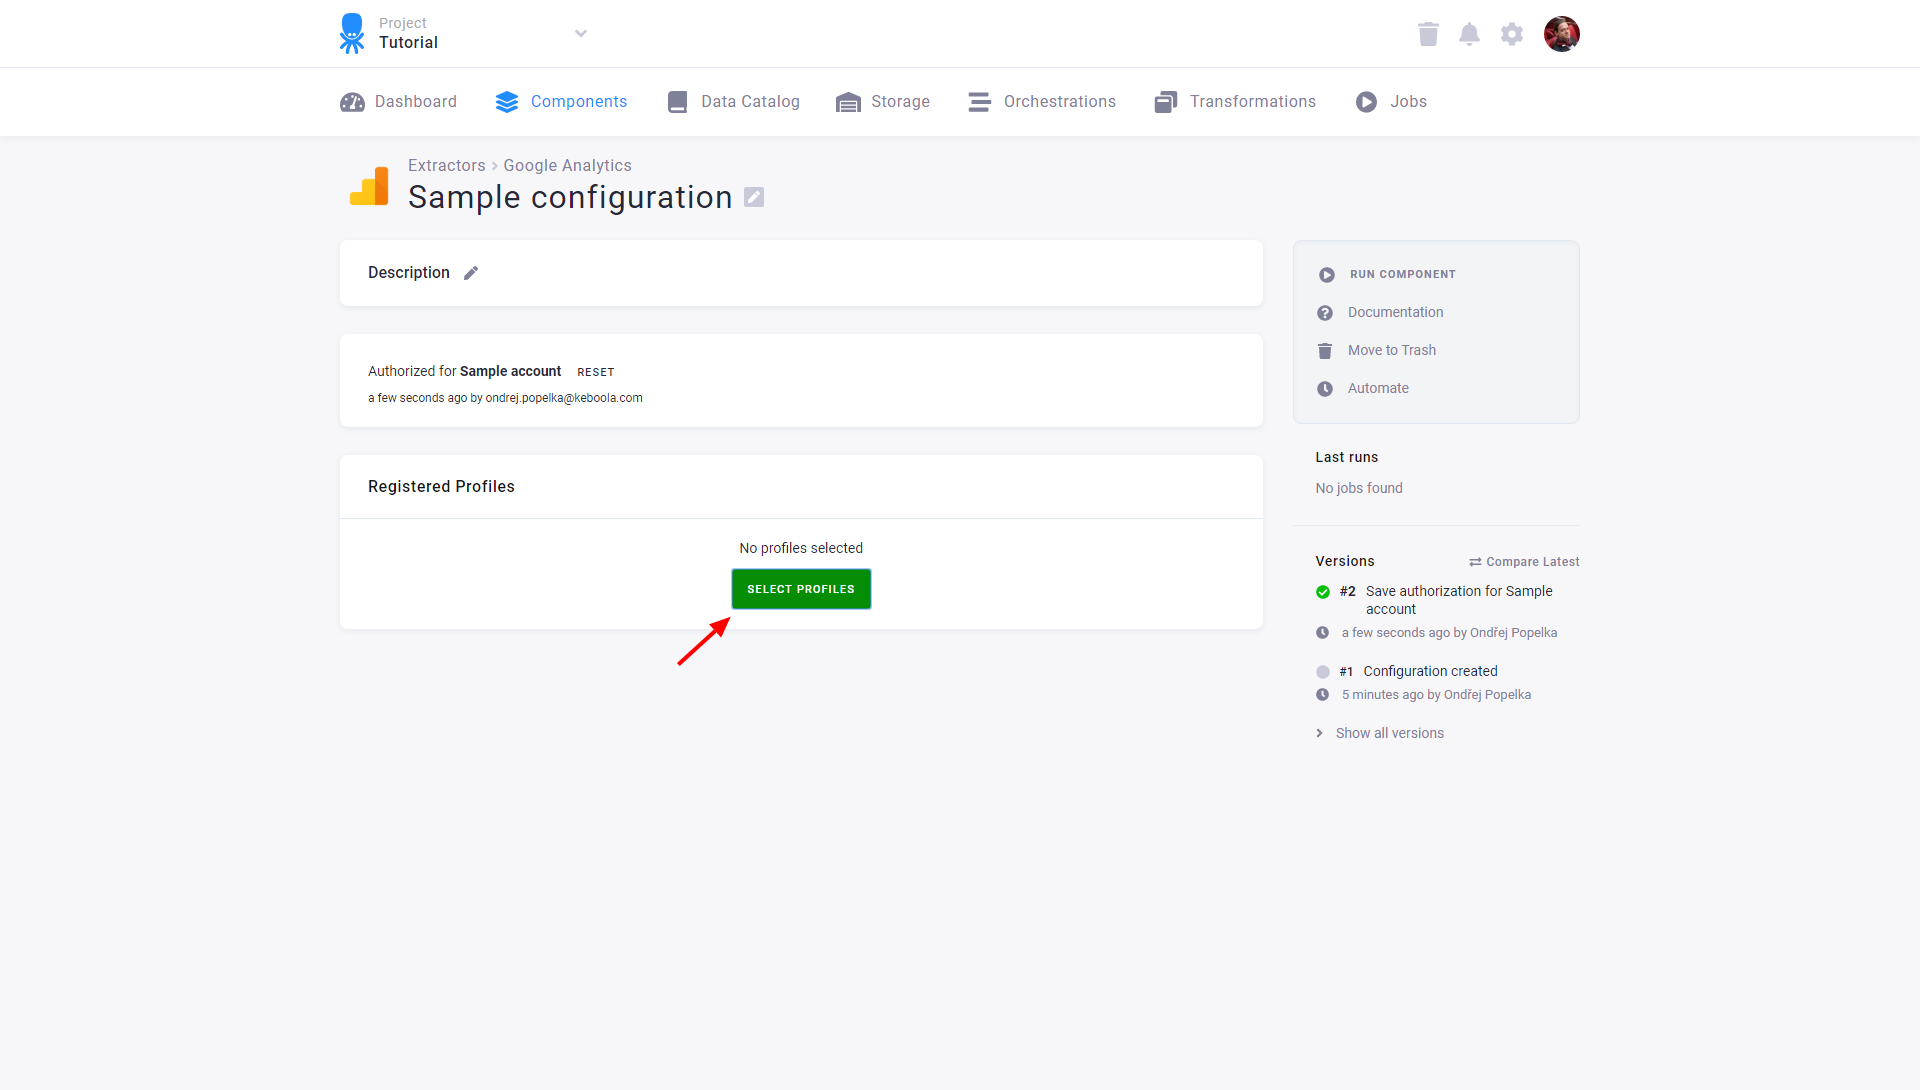Open Data Catalog tab
The image size is (1920, 1090).
[x=733, y=102]
